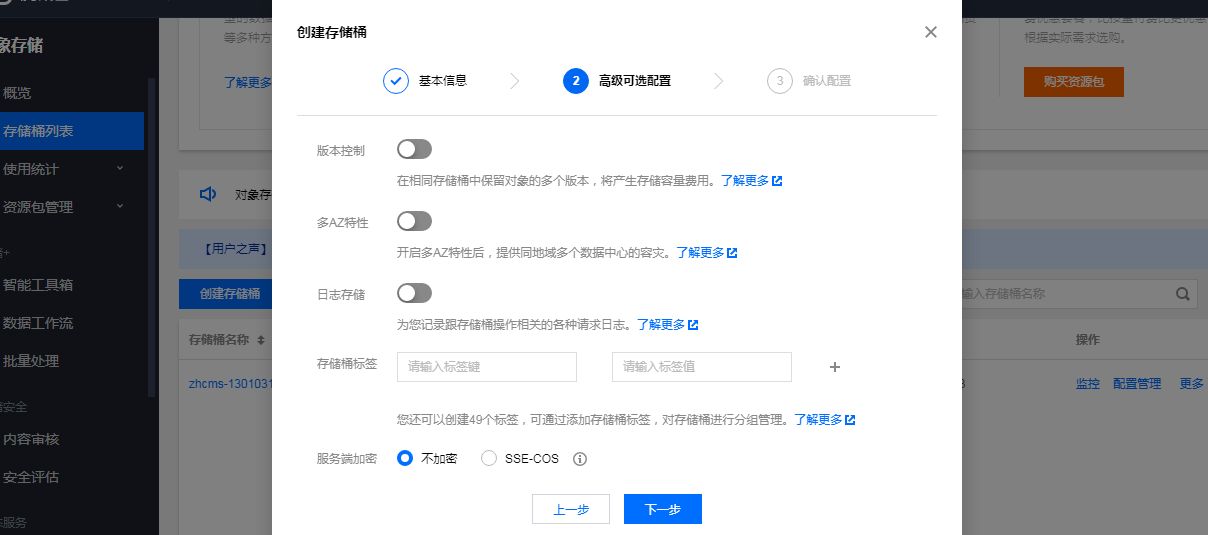Screen dimensions: 1208x535
Task: Sort by 存储桶名称 column arrows
Action: (x=261, y=340)
